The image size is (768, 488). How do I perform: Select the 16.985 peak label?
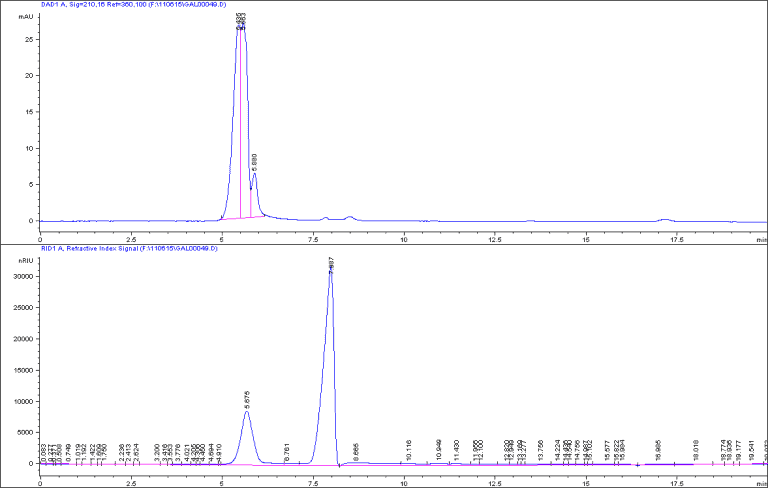[x=658, y=449]
